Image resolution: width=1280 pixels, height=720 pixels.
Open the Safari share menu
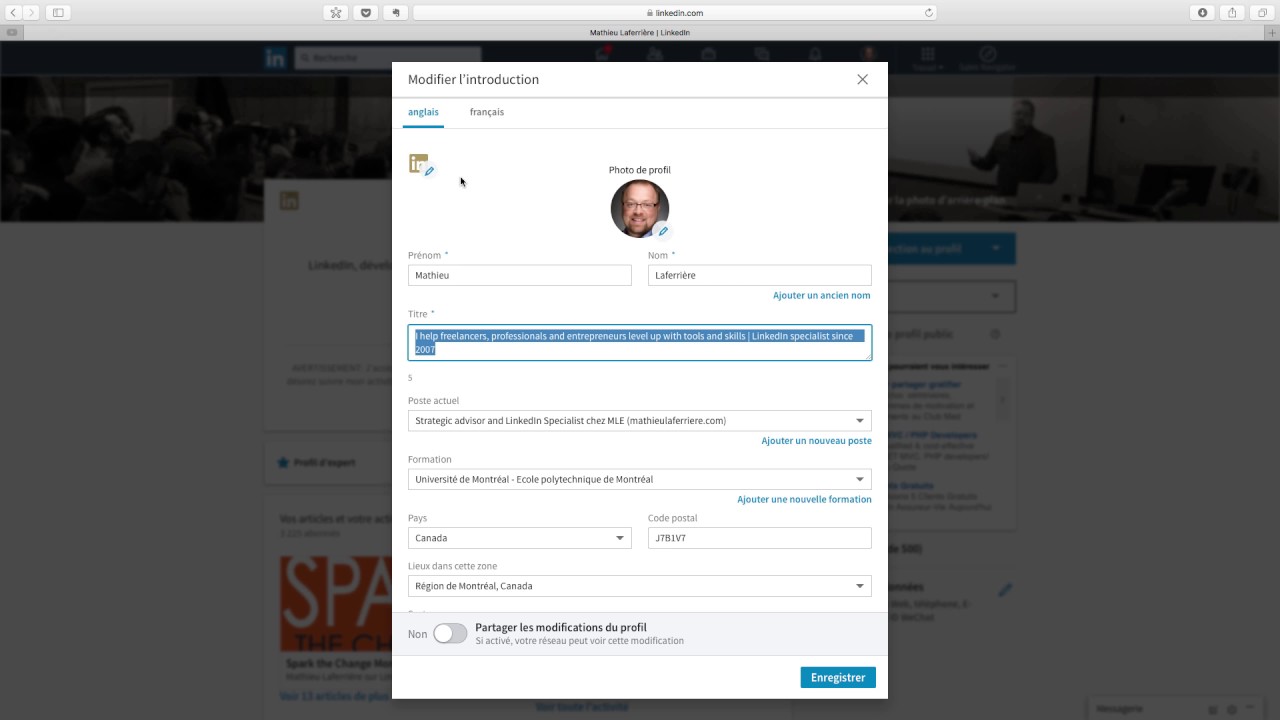(x=1232, y=13)
